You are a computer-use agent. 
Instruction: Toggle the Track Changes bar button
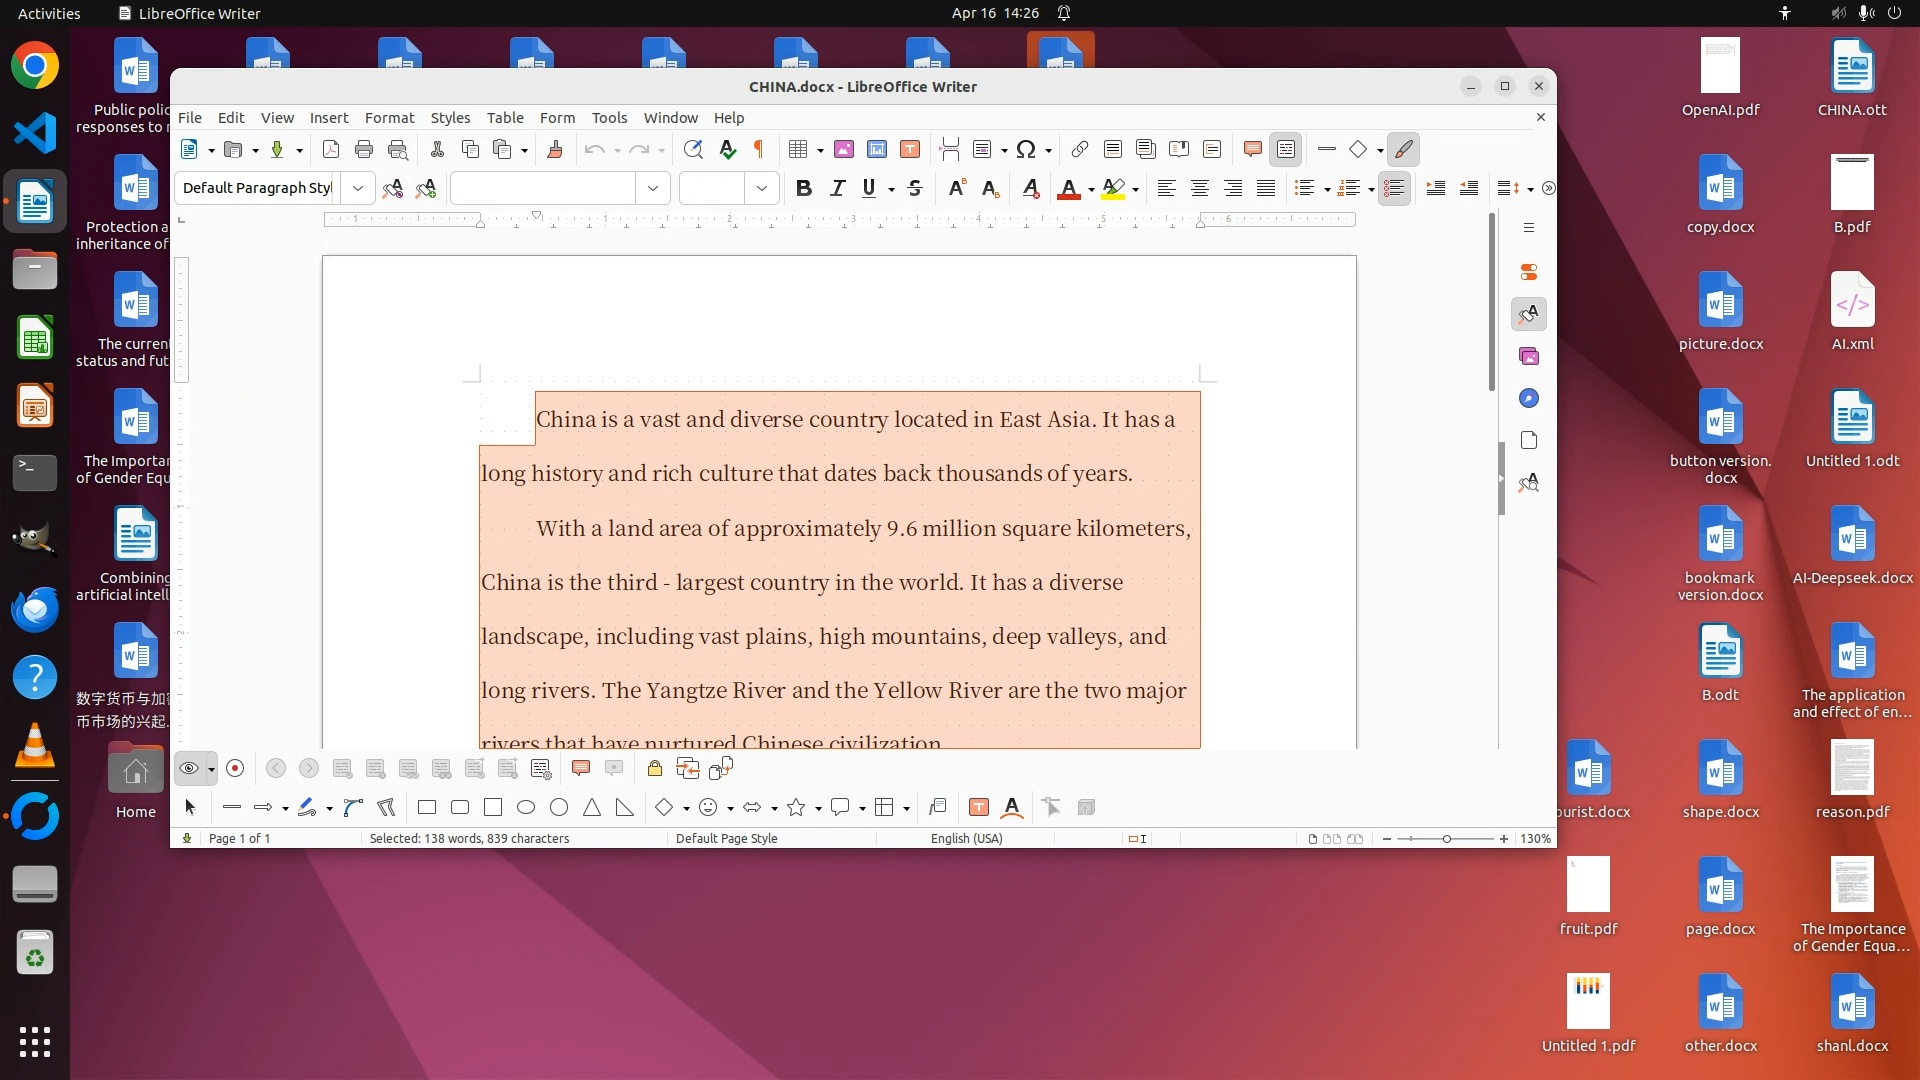pyautogui.click(x=1286, y=150)
